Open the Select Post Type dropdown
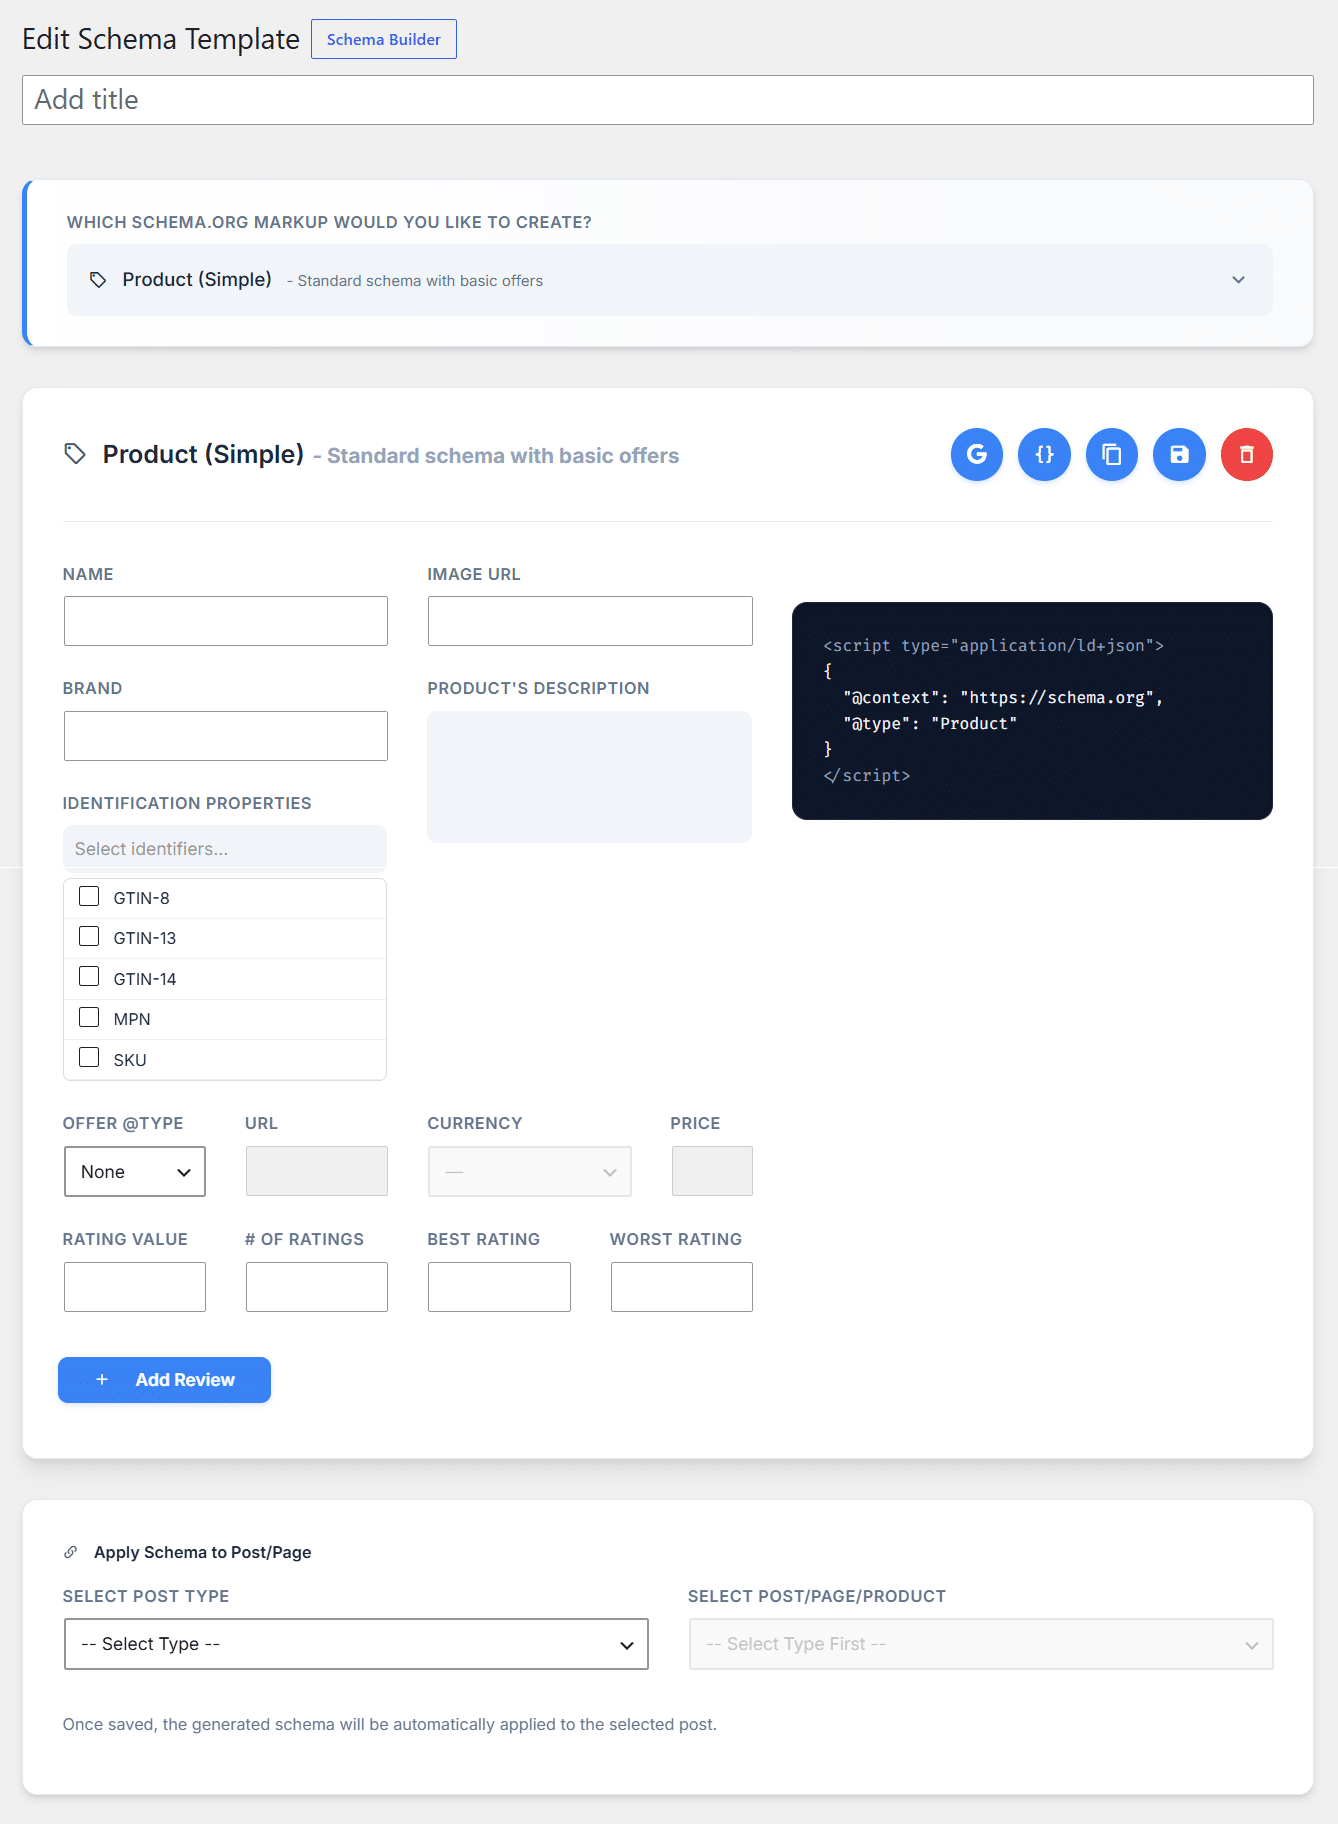 click(x=356, y=1644)
